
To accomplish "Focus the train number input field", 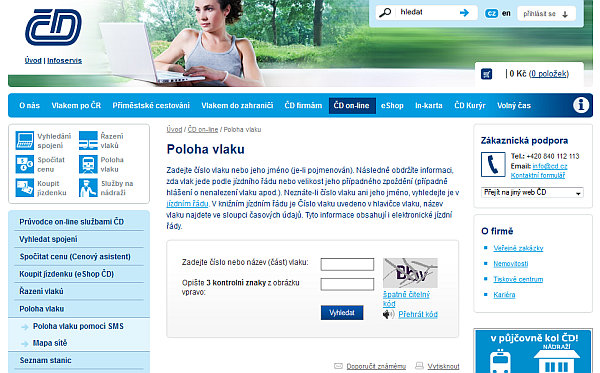I will 347,264.
